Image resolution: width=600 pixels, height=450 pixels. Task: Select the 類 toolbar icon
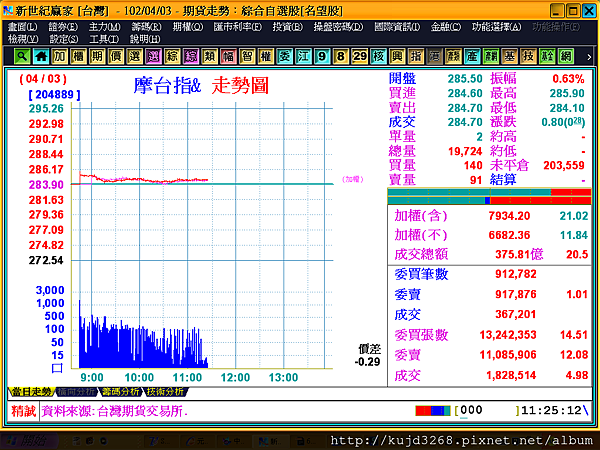click(x=209, y=57)
